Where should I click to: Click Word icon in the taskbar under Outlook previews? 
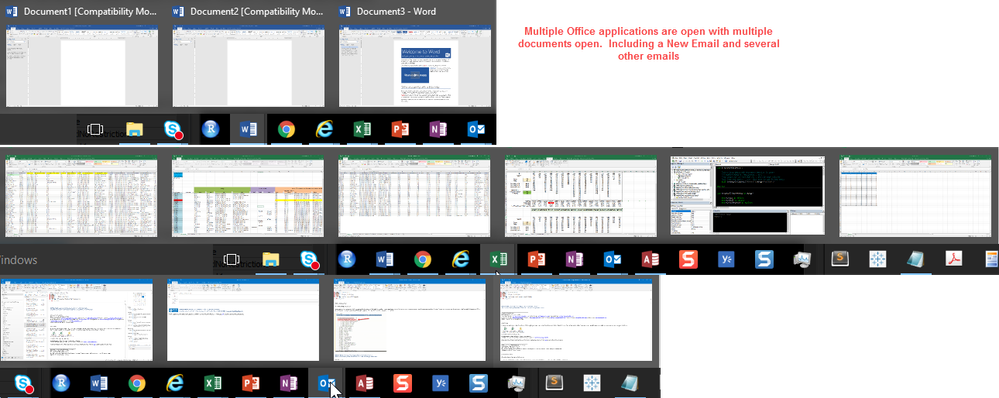click(x=99, y=383)
